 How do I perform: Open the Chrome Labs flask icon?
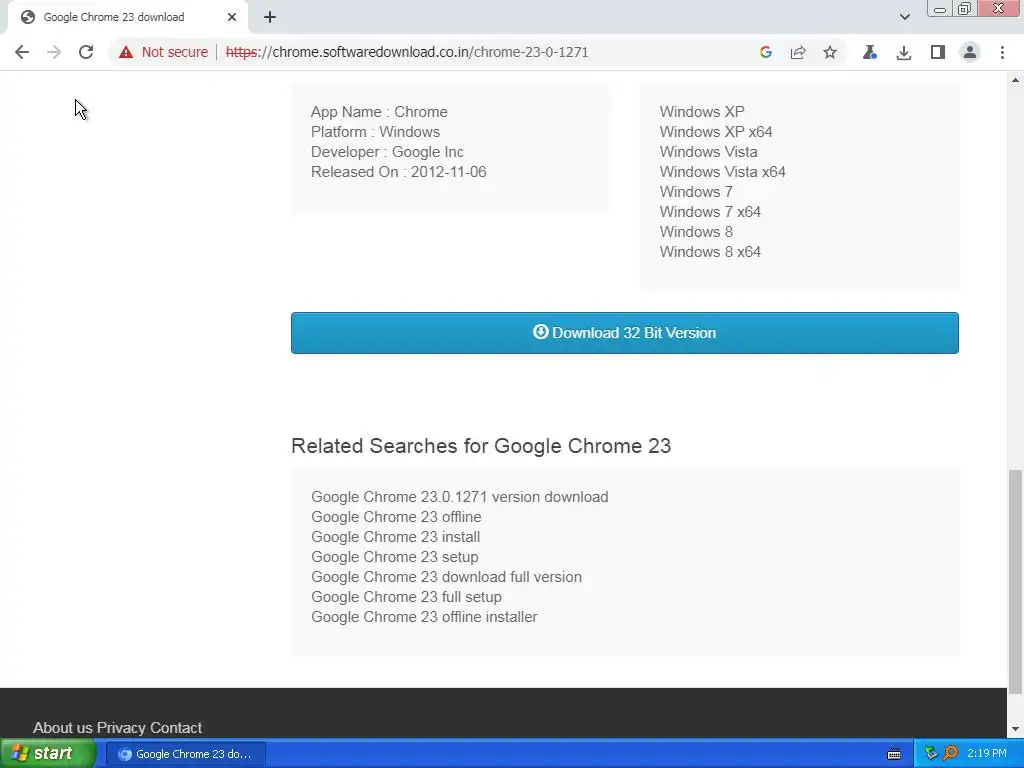click(x=869, y=52)
